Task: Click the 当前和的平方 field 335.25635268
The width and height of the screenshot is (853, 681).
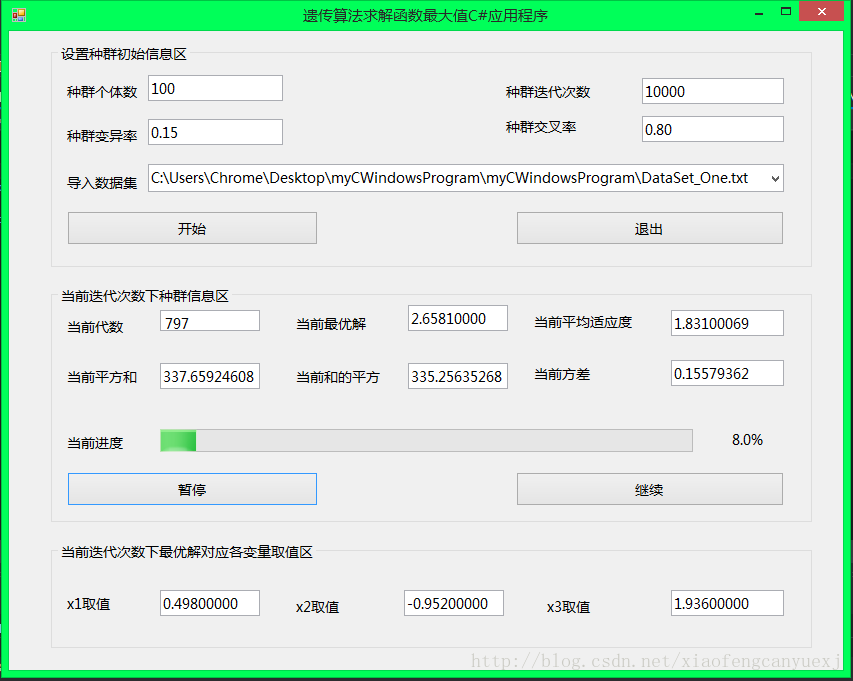Action: [458, 376]
